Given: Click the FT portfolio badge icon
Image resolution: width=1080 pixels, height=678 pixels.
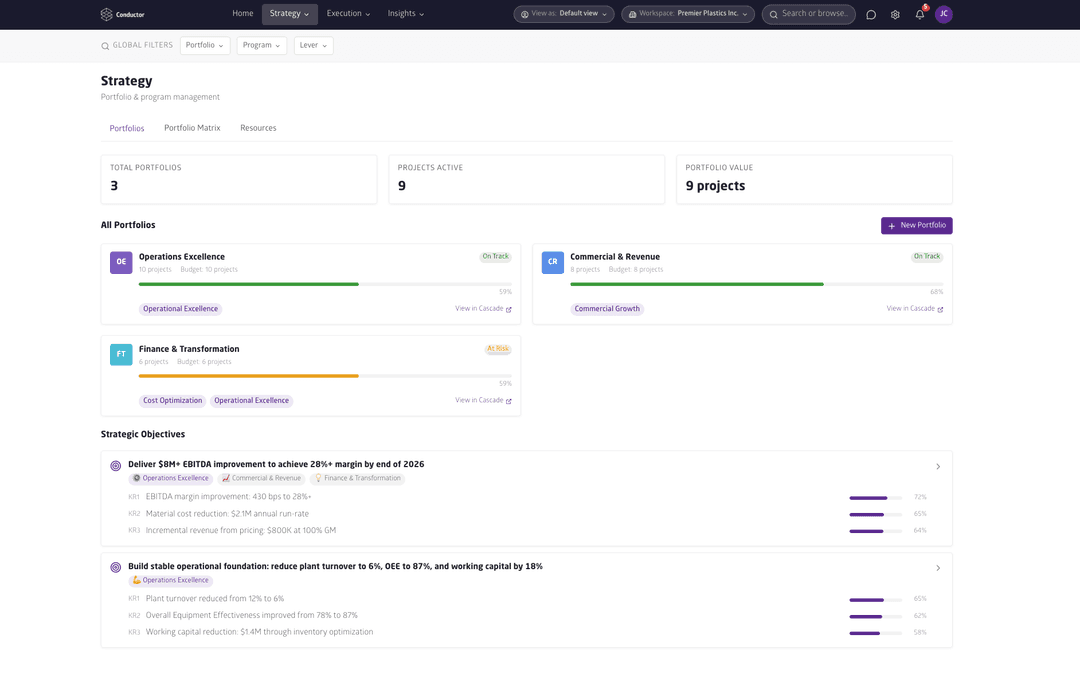Looking at the screenshot, I should (x=121, y=355).
